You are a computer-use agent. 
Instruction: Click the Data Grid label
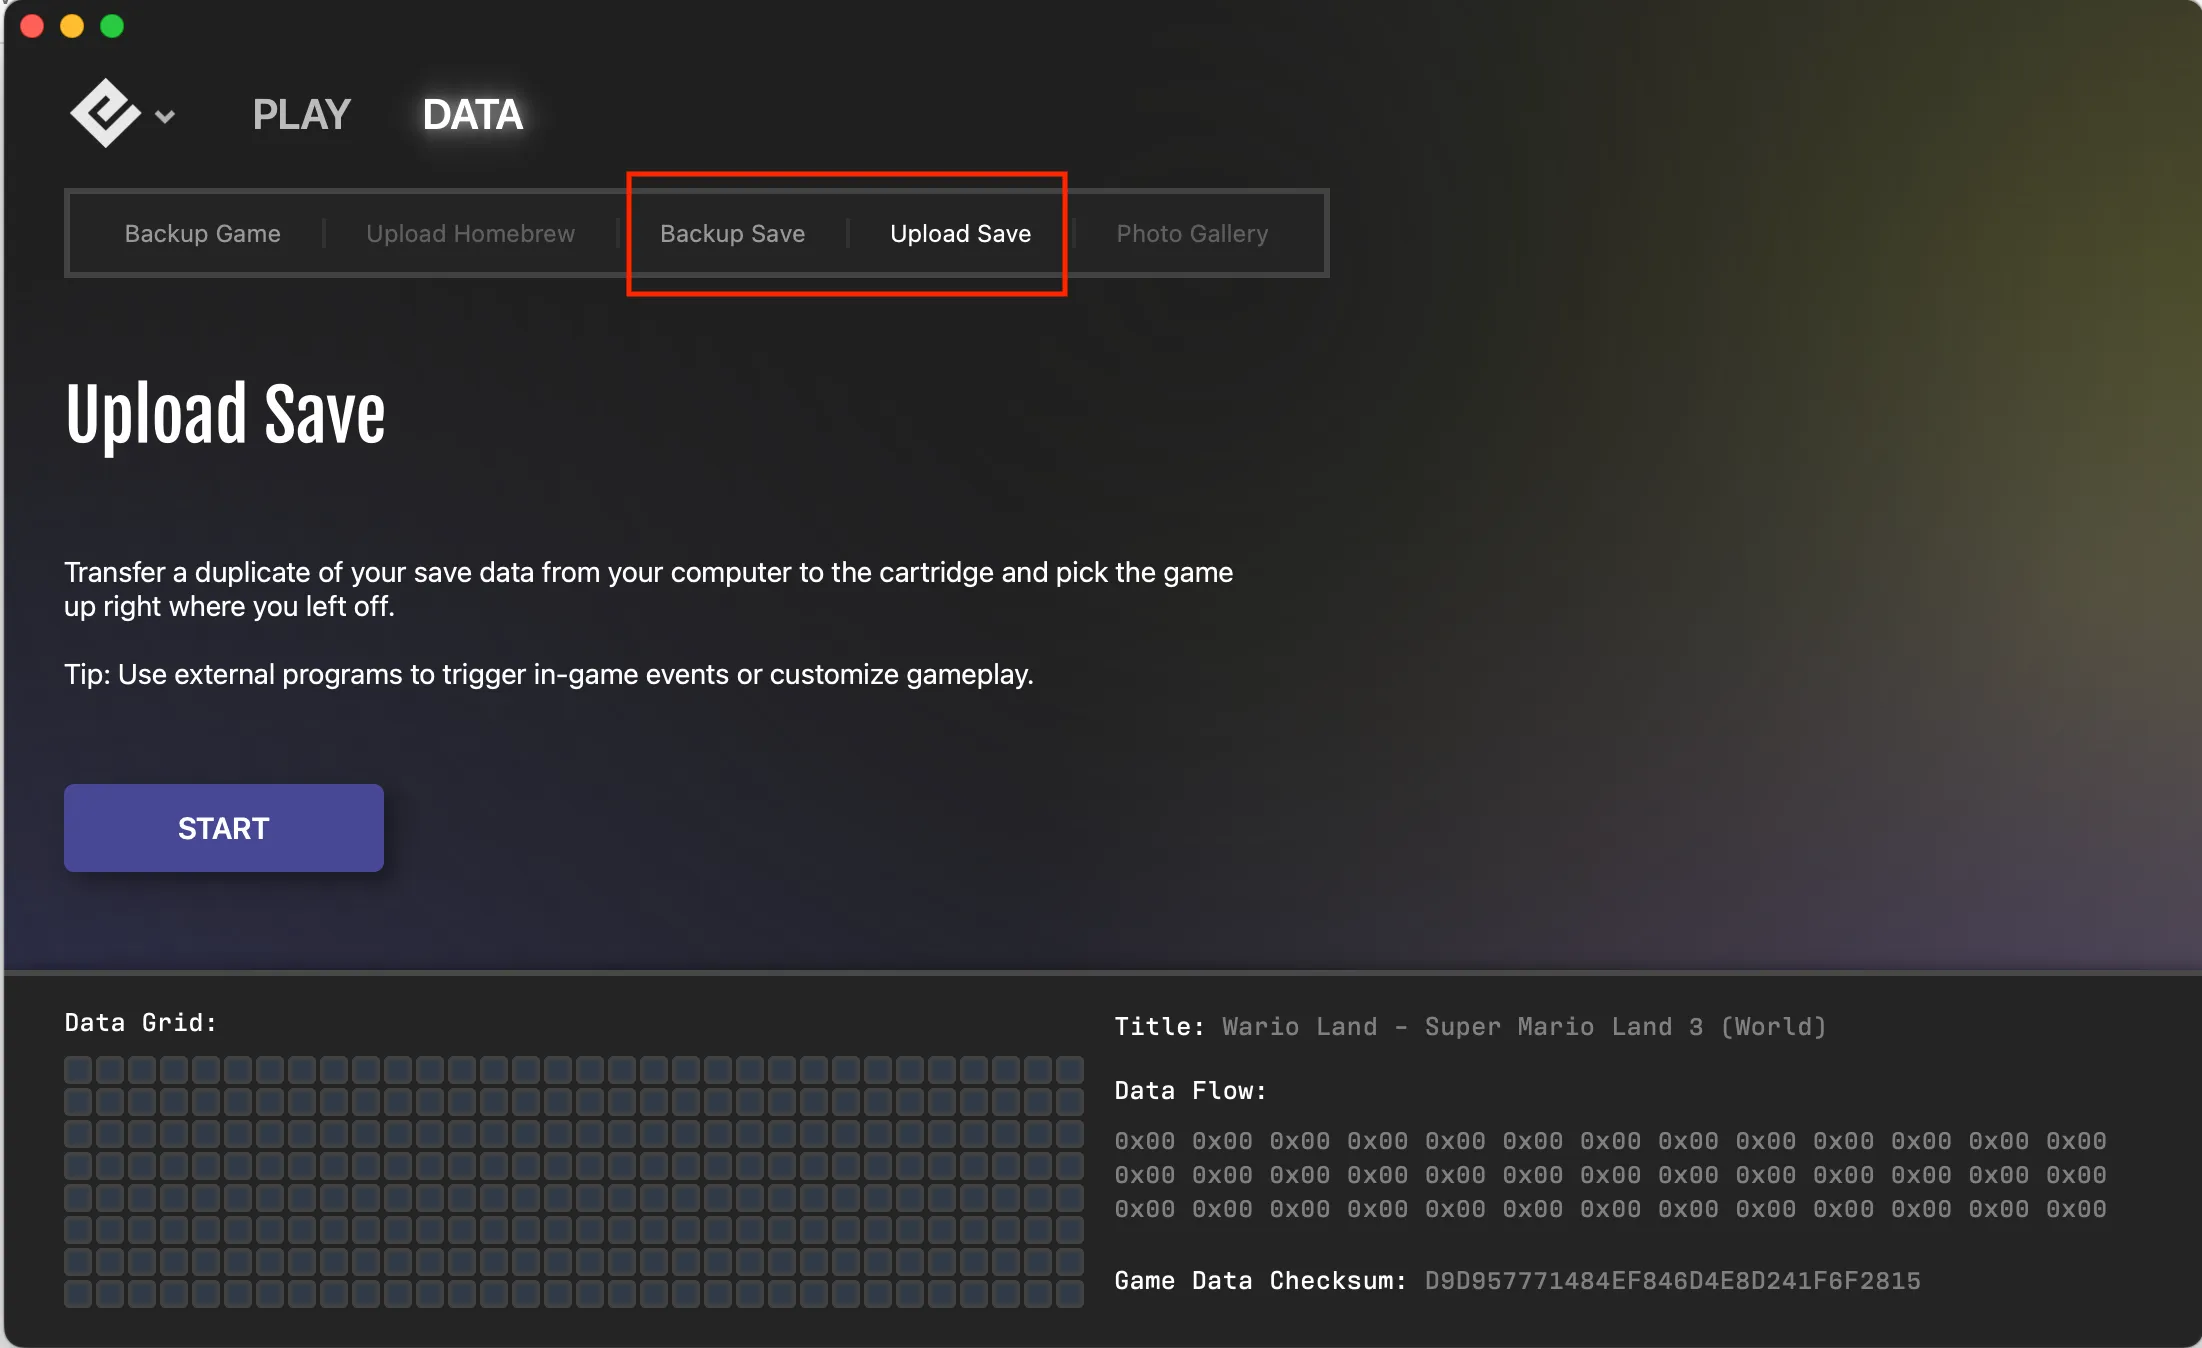pos(140,1022)
